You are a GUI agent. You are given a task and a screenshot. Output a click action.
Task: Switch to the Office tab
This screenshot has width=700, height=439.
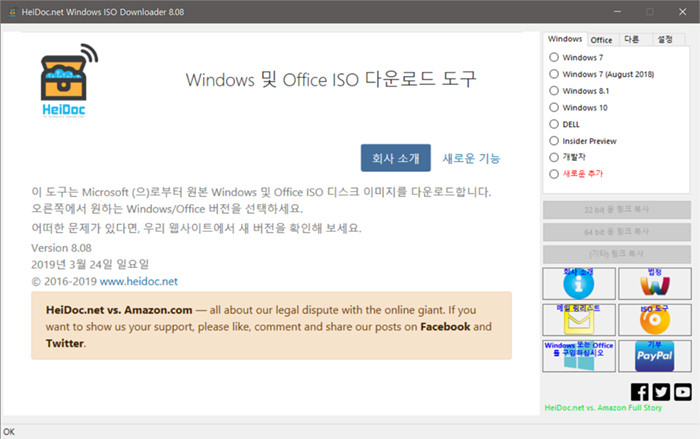tap(601, 40)
